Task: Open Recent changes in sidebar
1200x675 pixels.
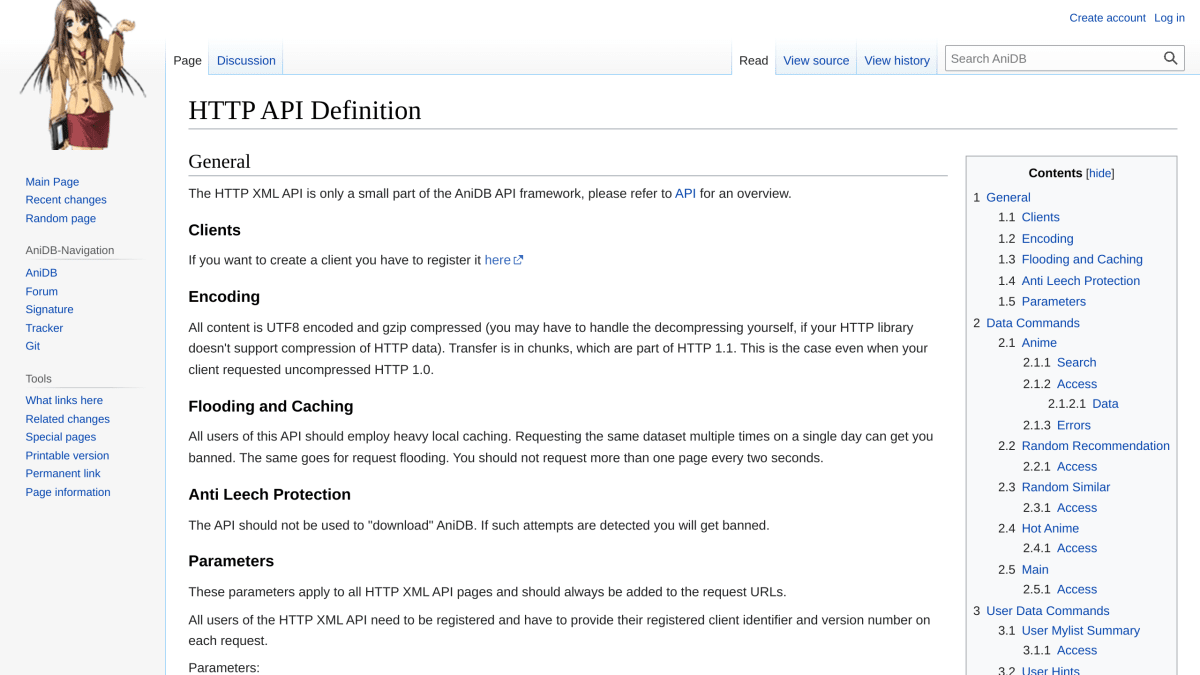Action: point(66,200)
